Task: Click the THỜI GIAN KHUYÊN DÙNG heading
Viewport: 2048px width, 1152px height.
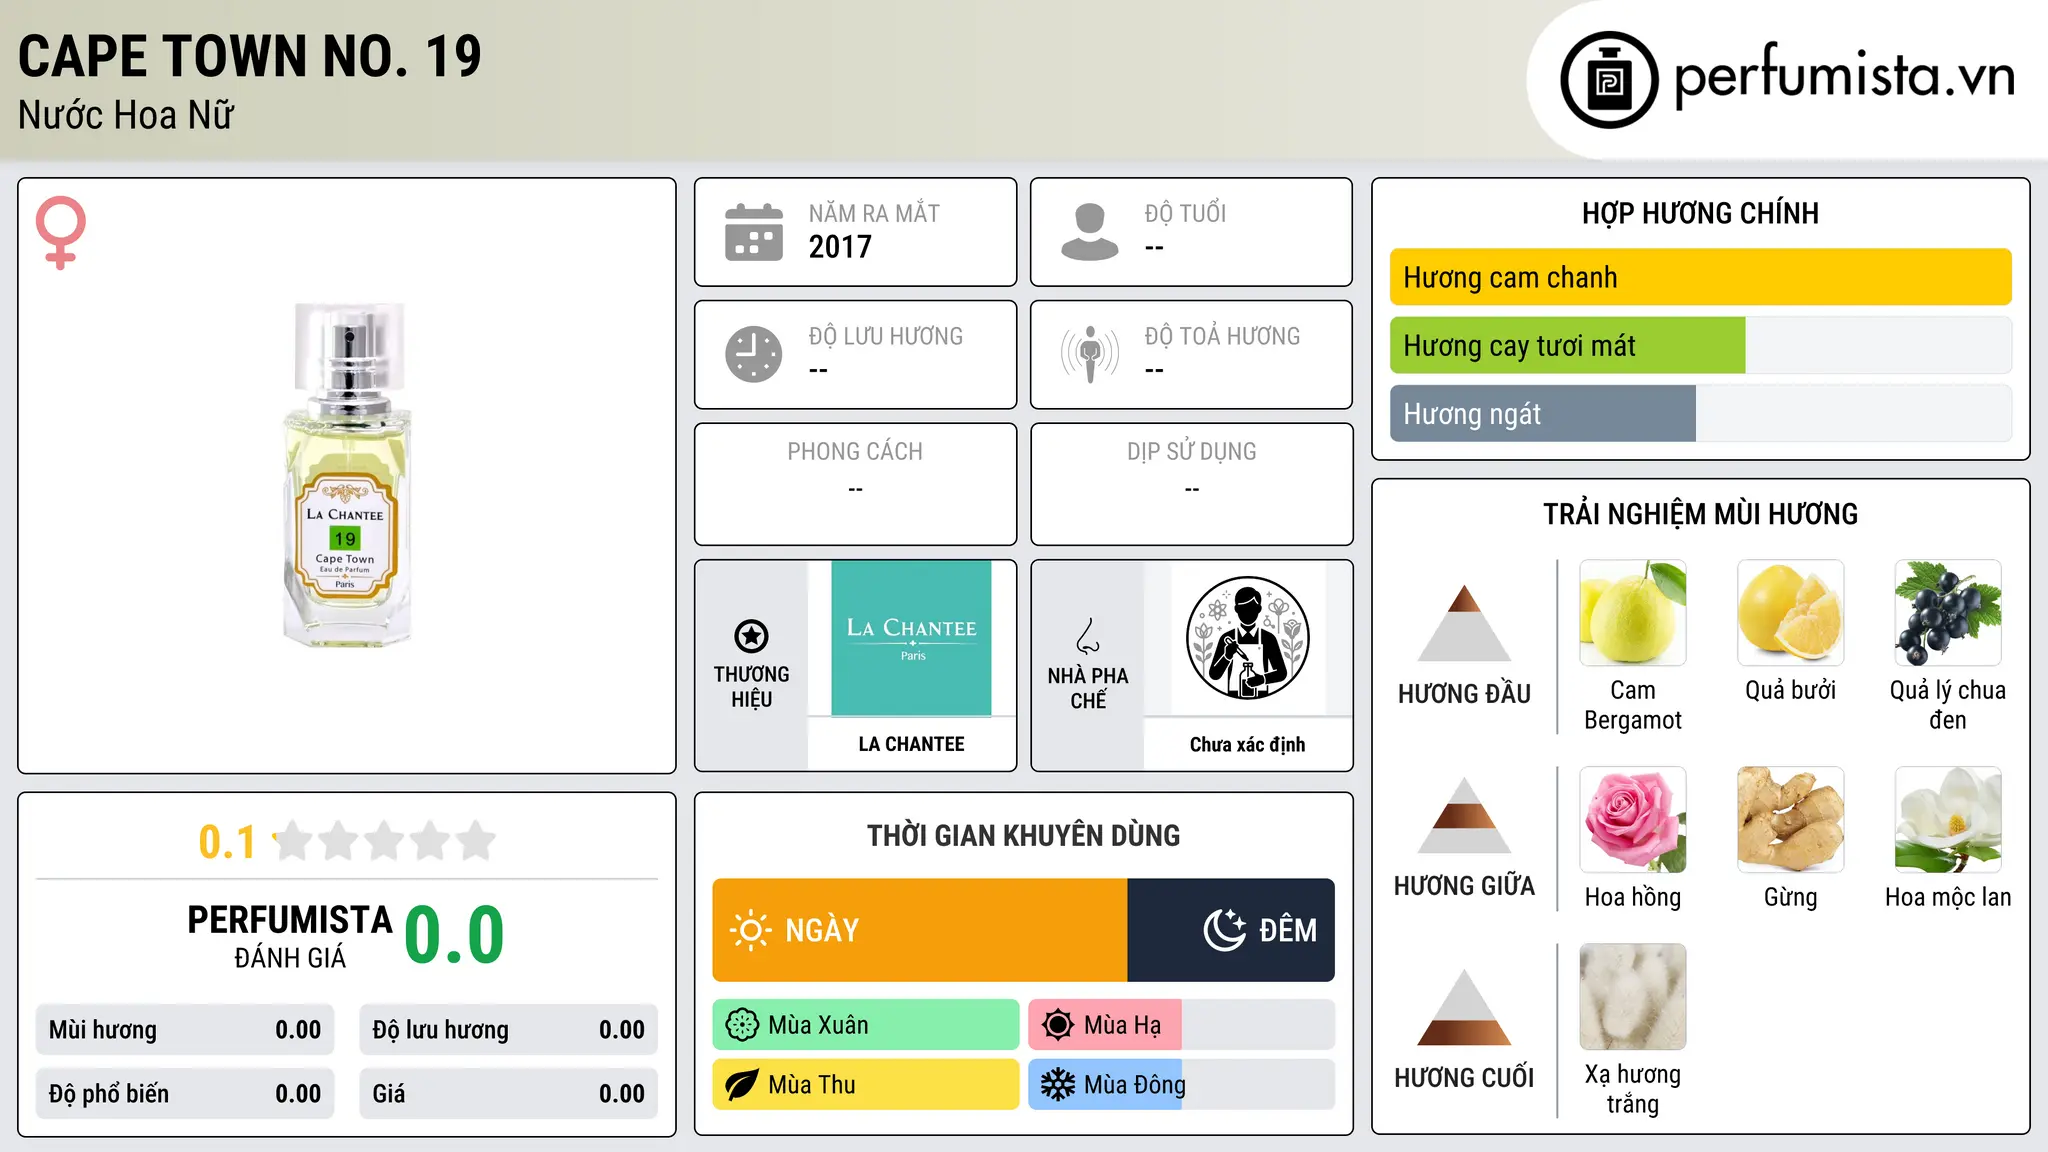Action: click(1024, 835)
